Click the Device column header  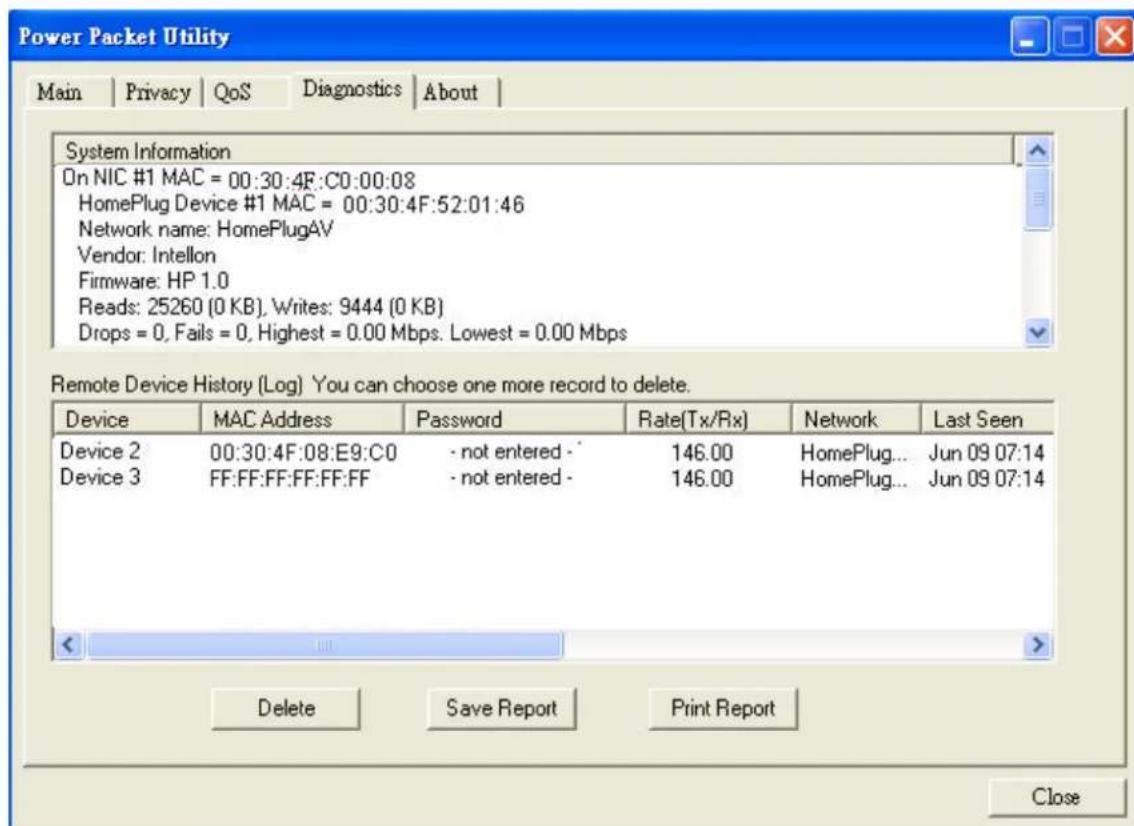(127, 420)
